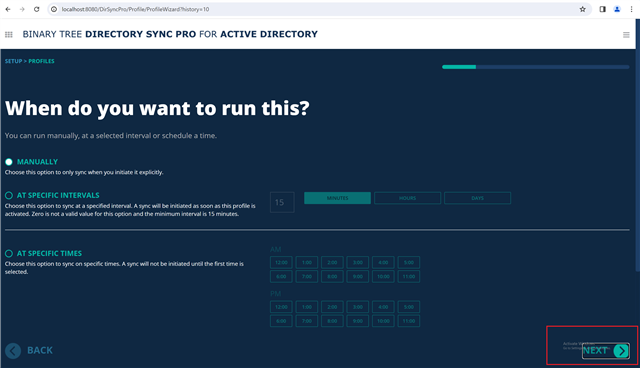Select the AT SPECIFIC INTERVALS radio option
This screenshot has height=368, width=640.
coord(9,195)
